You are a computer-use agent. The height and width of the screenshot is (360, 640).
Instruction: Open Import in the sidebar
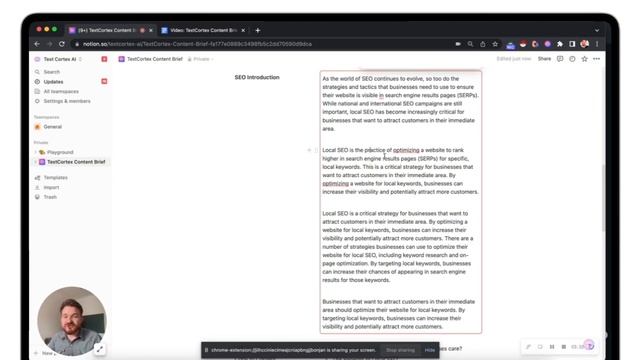coord(51,187)
